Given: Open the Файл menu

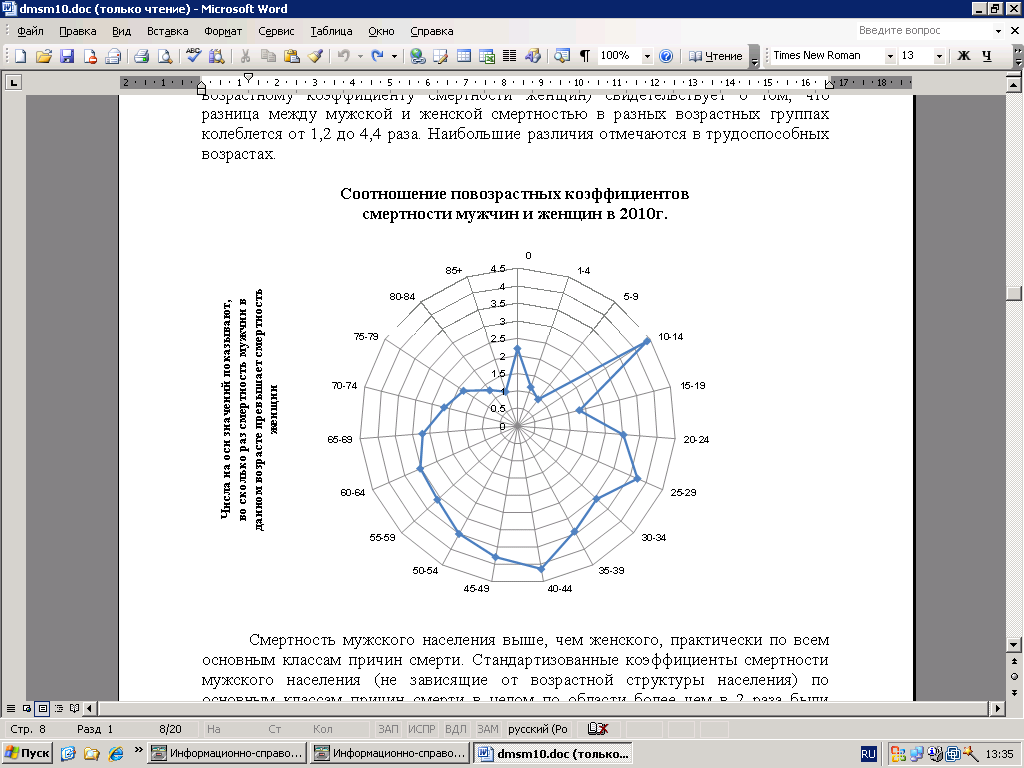Looking at the screenshot, I should [30, 31].
